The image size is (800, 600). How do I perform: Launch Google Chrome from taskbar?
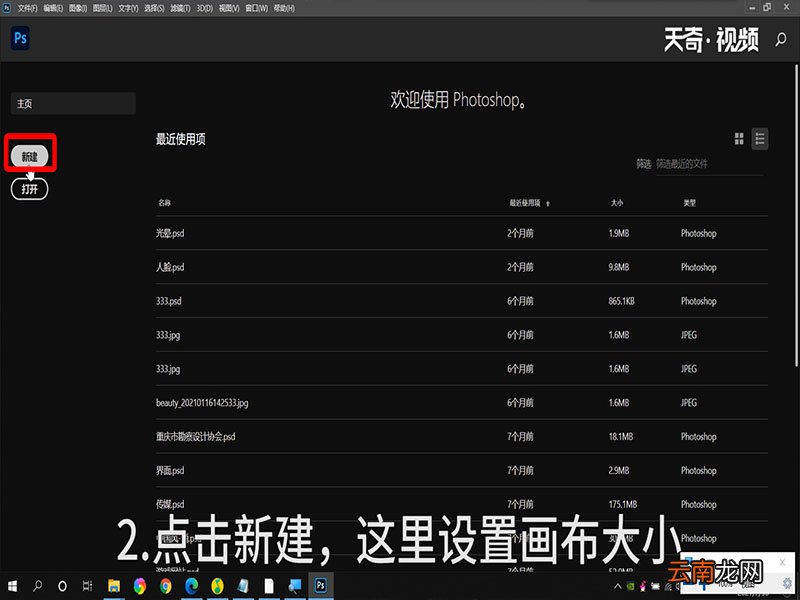(165, 586)
